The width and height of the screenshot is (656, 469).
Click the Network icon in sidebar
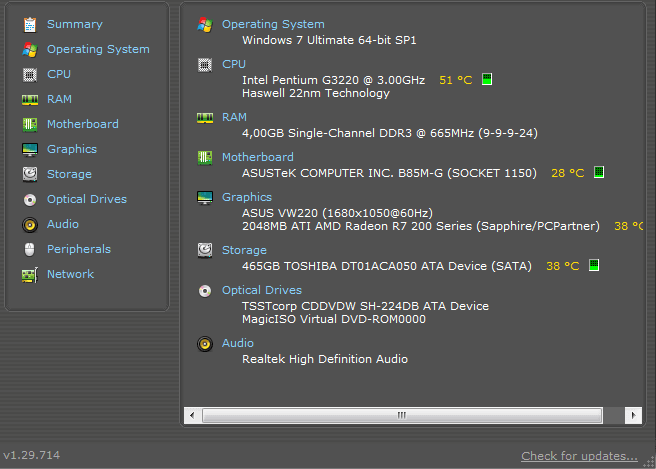coord(29,274)
